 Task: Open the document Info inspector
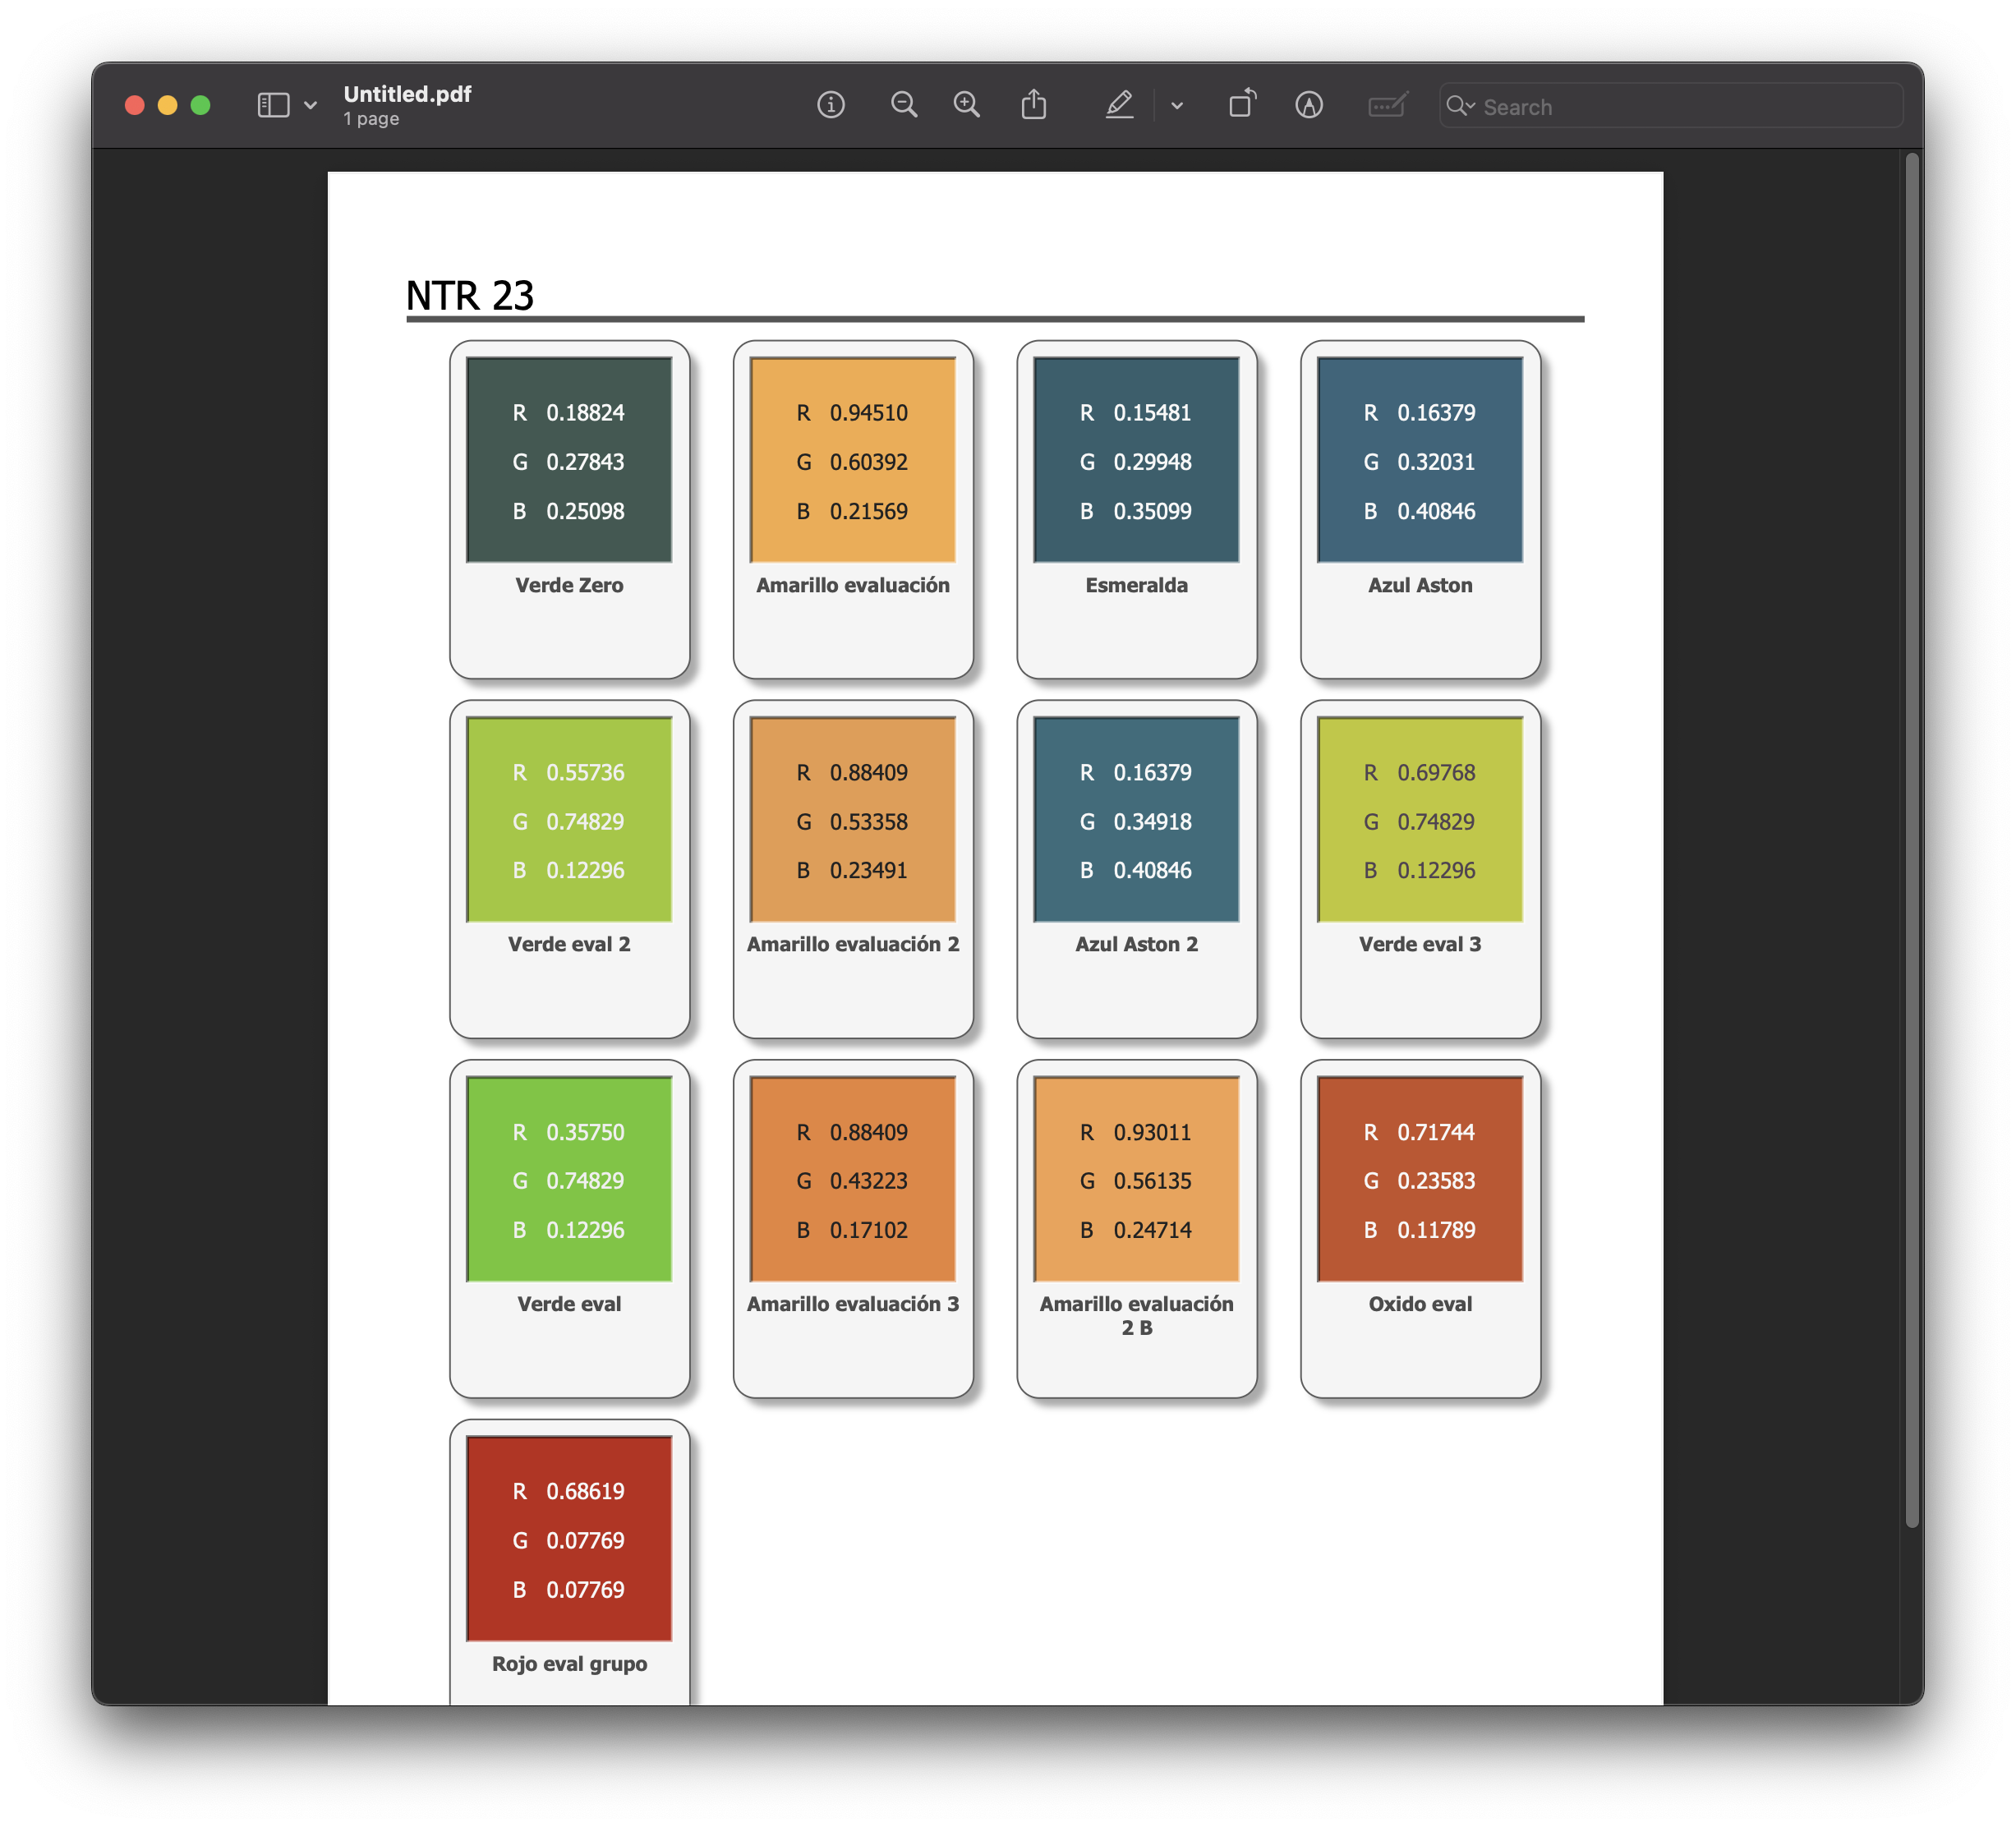pos(830,105)
